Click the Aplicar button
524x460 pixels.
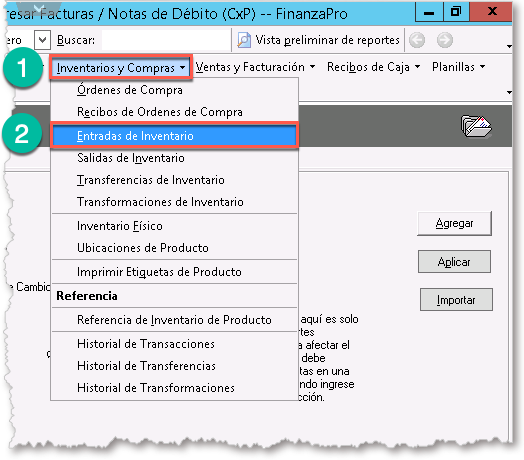pyautogui.click(x=454, y=262)
